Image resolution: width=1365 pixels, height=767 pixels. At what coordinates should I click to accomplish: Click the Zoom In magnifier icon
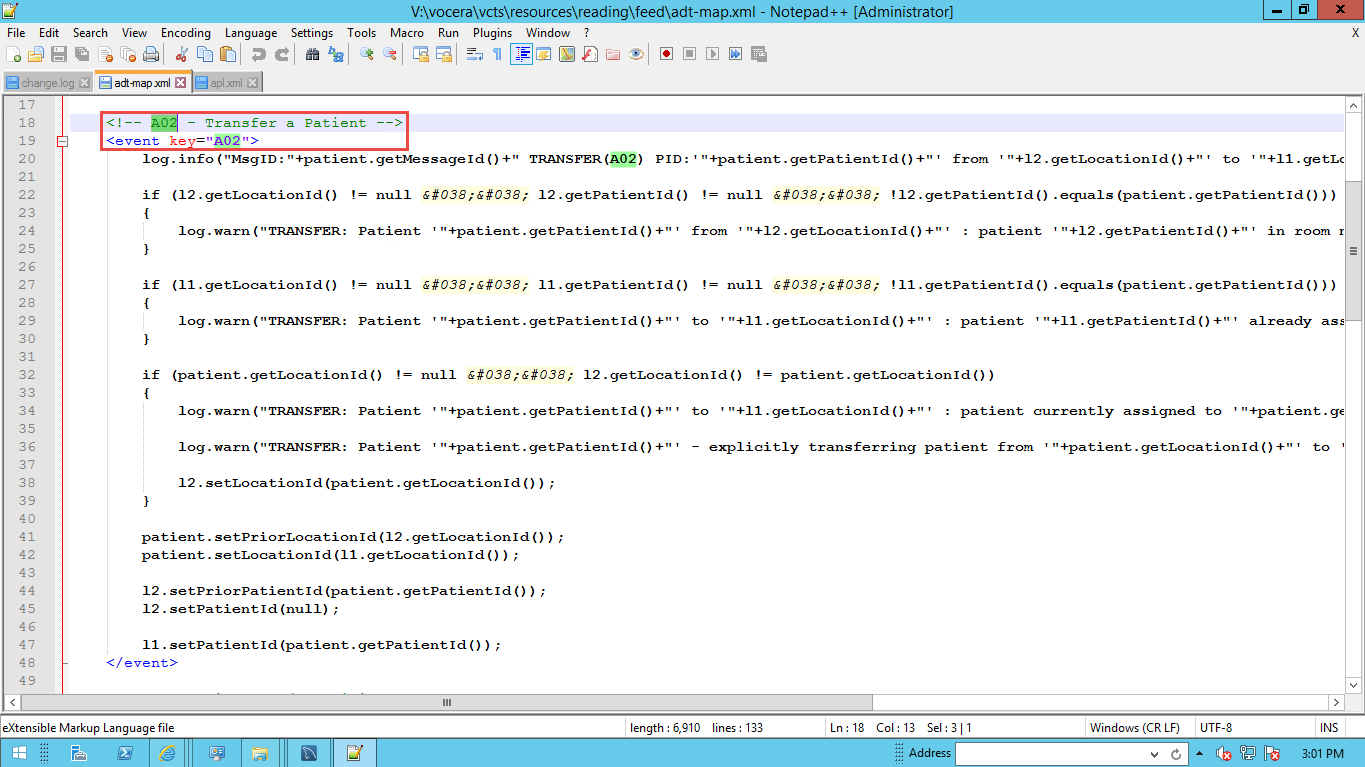coord(367,54)
